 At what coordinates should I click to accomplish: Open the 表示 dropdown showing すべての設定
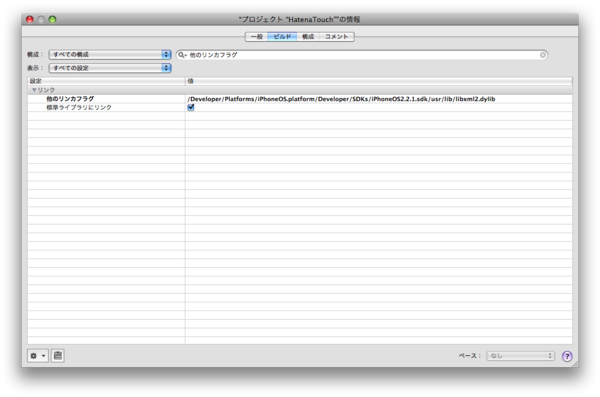(110, 68)
